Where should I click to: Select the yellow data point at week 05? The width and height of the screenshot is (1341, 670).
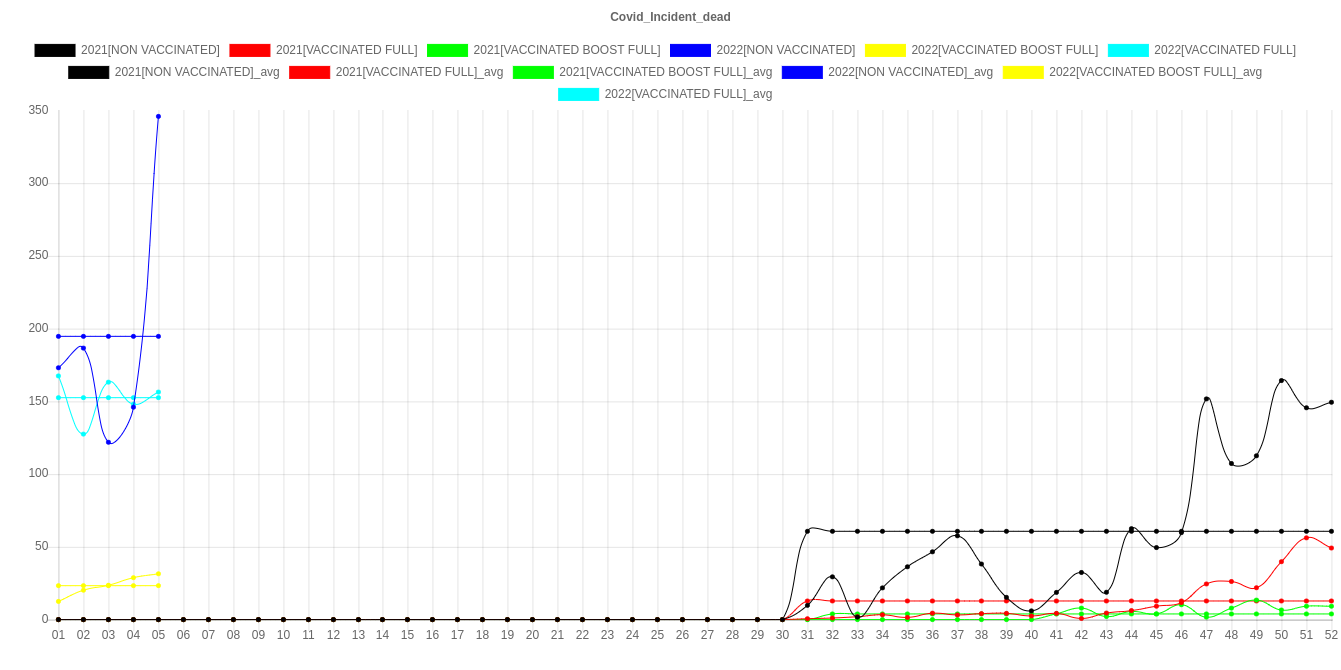coord(158,574)
